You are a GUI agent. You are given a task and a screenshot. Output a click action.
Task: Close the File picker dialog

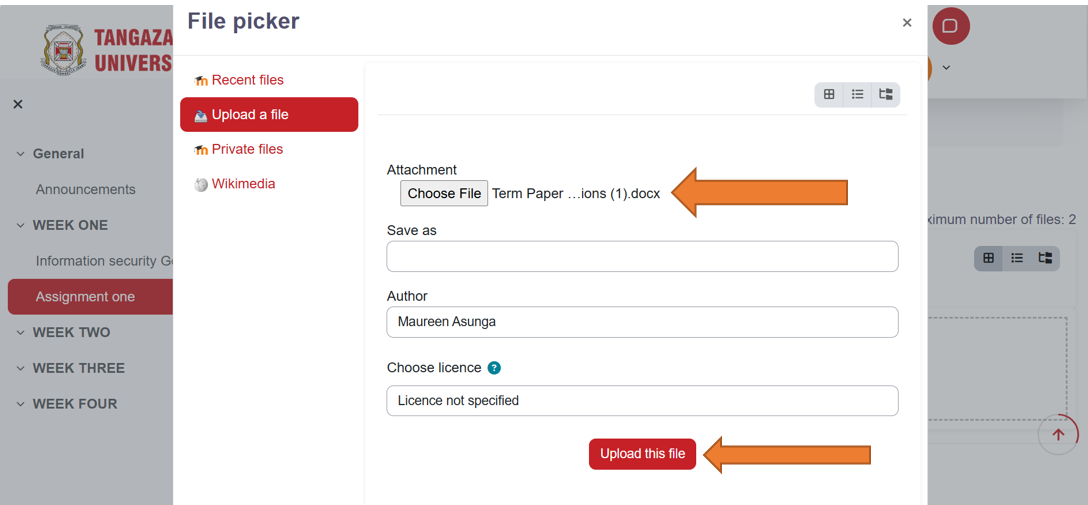(x=907, y=23)
